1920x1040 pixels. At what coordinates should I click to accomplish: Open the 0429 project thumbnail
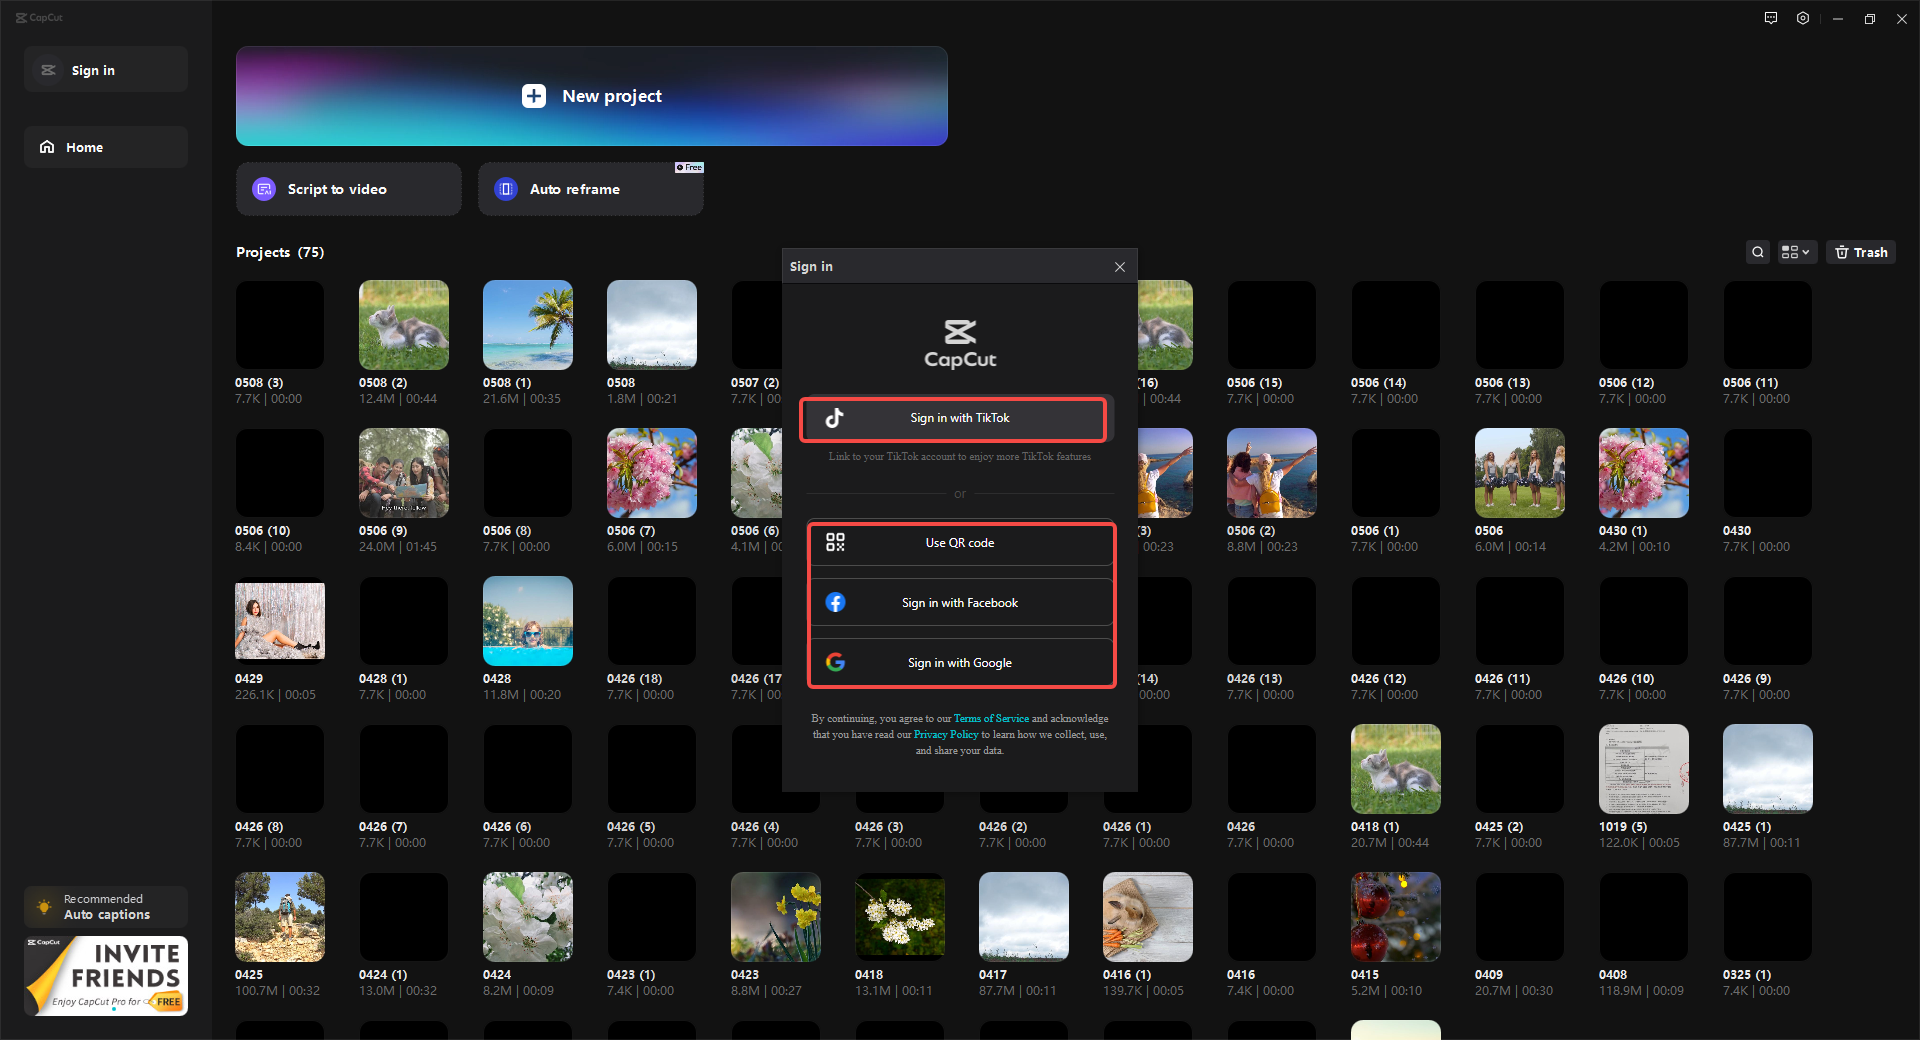click(279, 621)
